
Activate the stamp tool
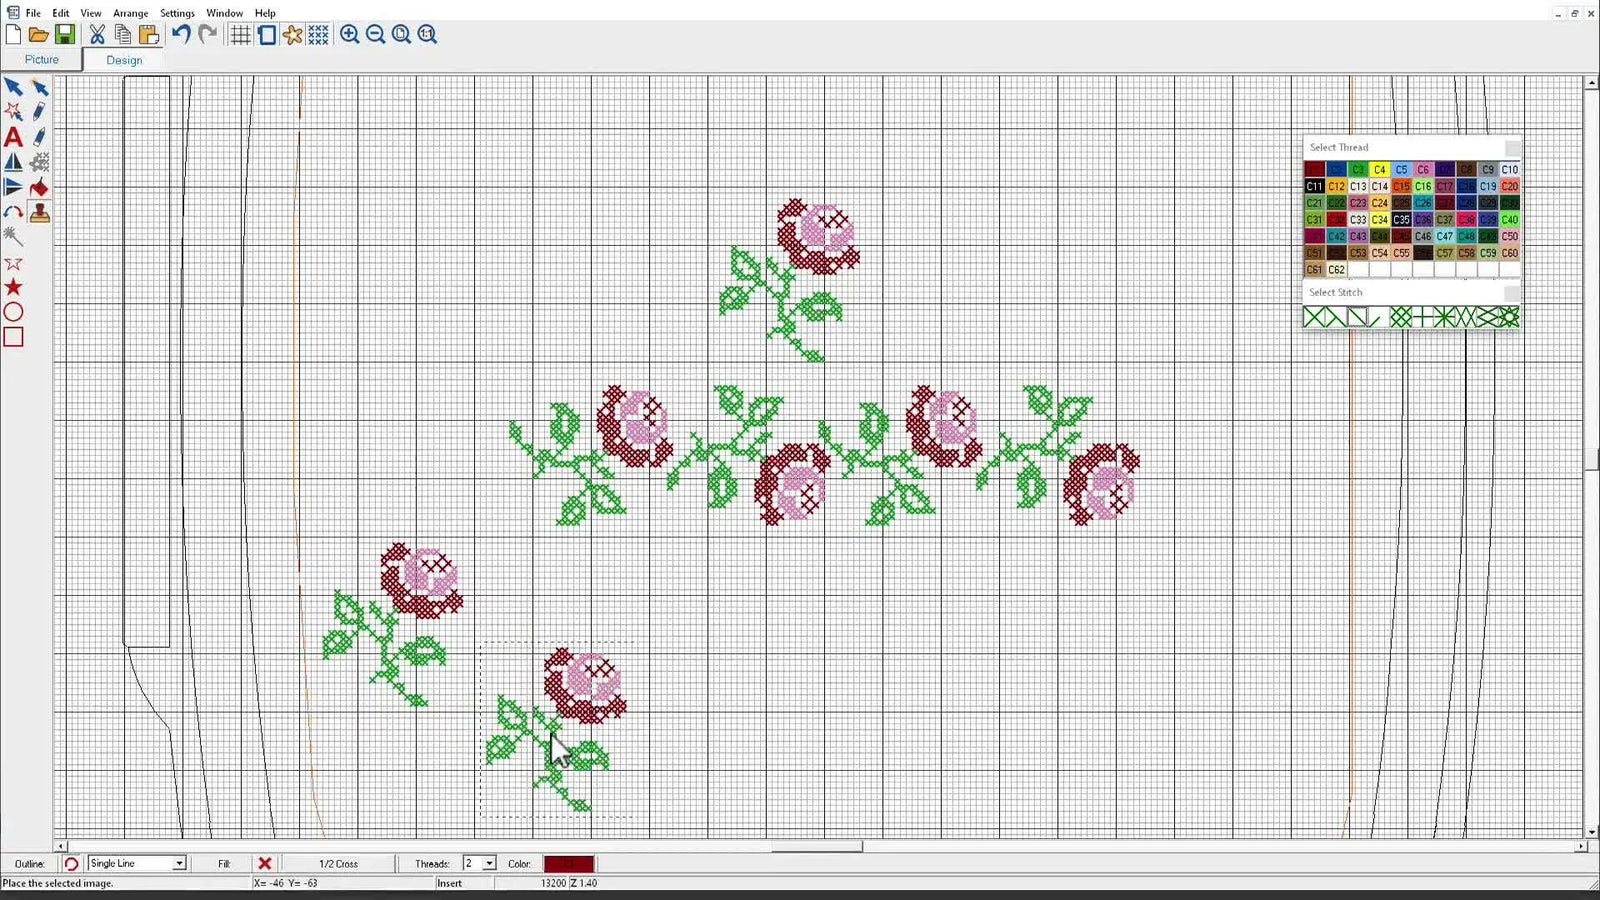(x=40, y=212)
